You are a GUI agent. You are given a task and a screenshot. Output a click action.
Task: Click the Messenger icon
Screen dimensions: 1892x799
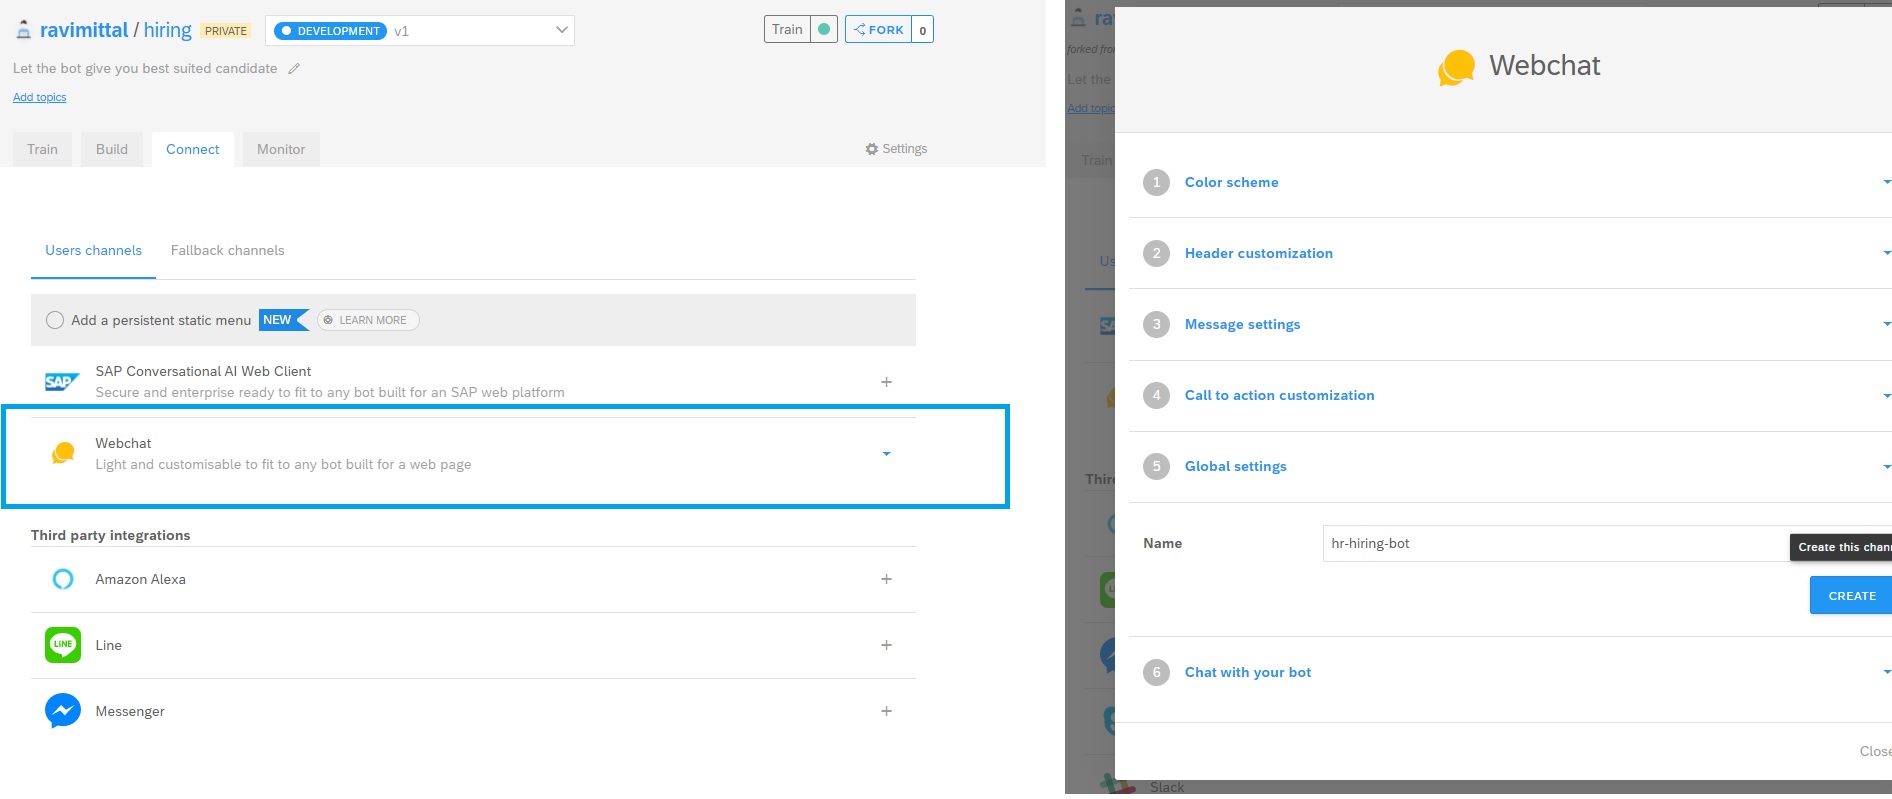[63, 711]
